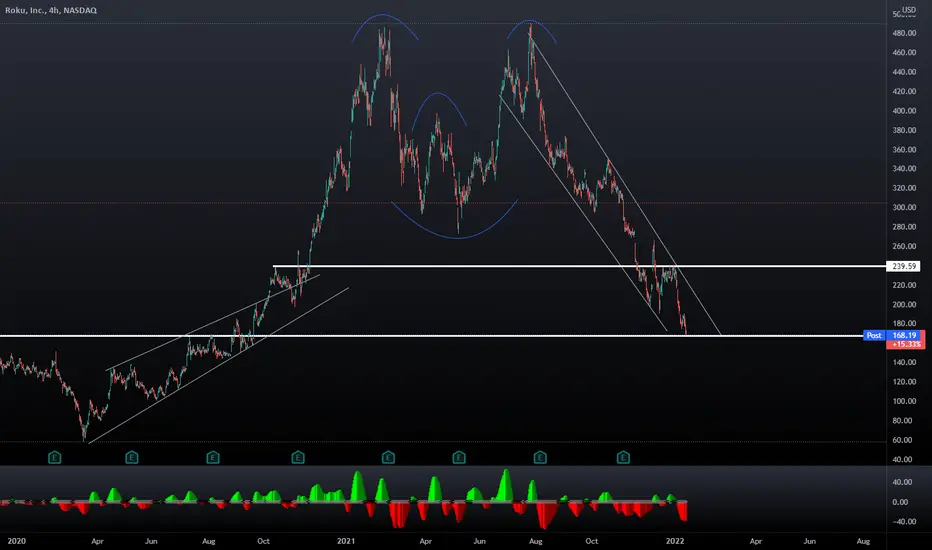This screenshot has height=550, width=932.
Task: Click the Oct label just before 2021
Action: [x=263, y=541]
